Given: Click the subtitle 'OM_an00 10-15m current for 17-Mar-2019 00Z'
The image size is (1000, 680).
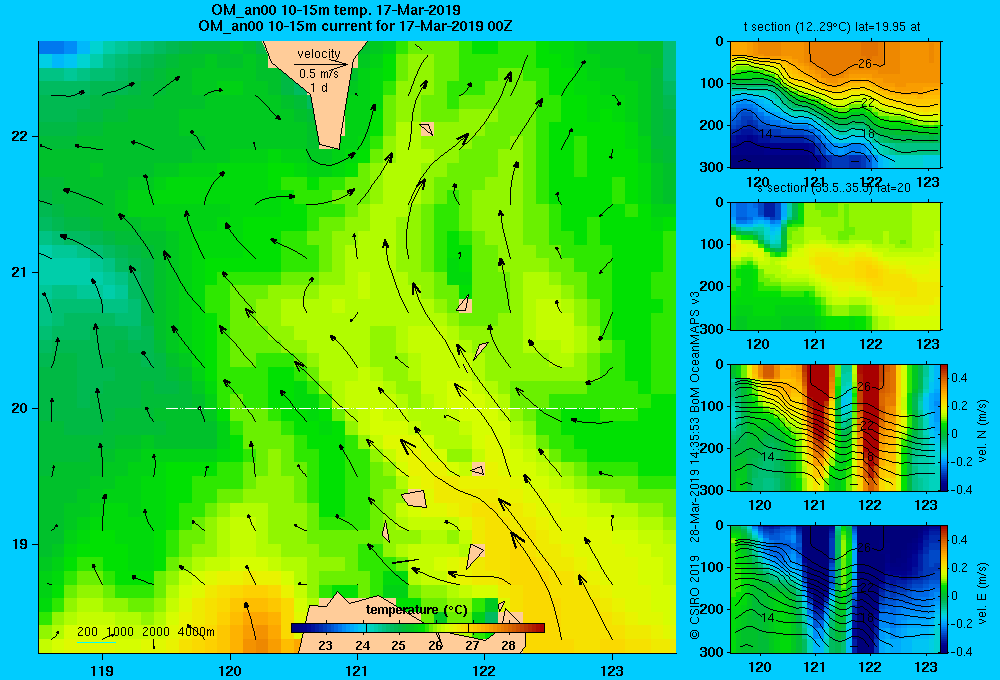Looking at the screenshot, I should click(x=355, y=26).
